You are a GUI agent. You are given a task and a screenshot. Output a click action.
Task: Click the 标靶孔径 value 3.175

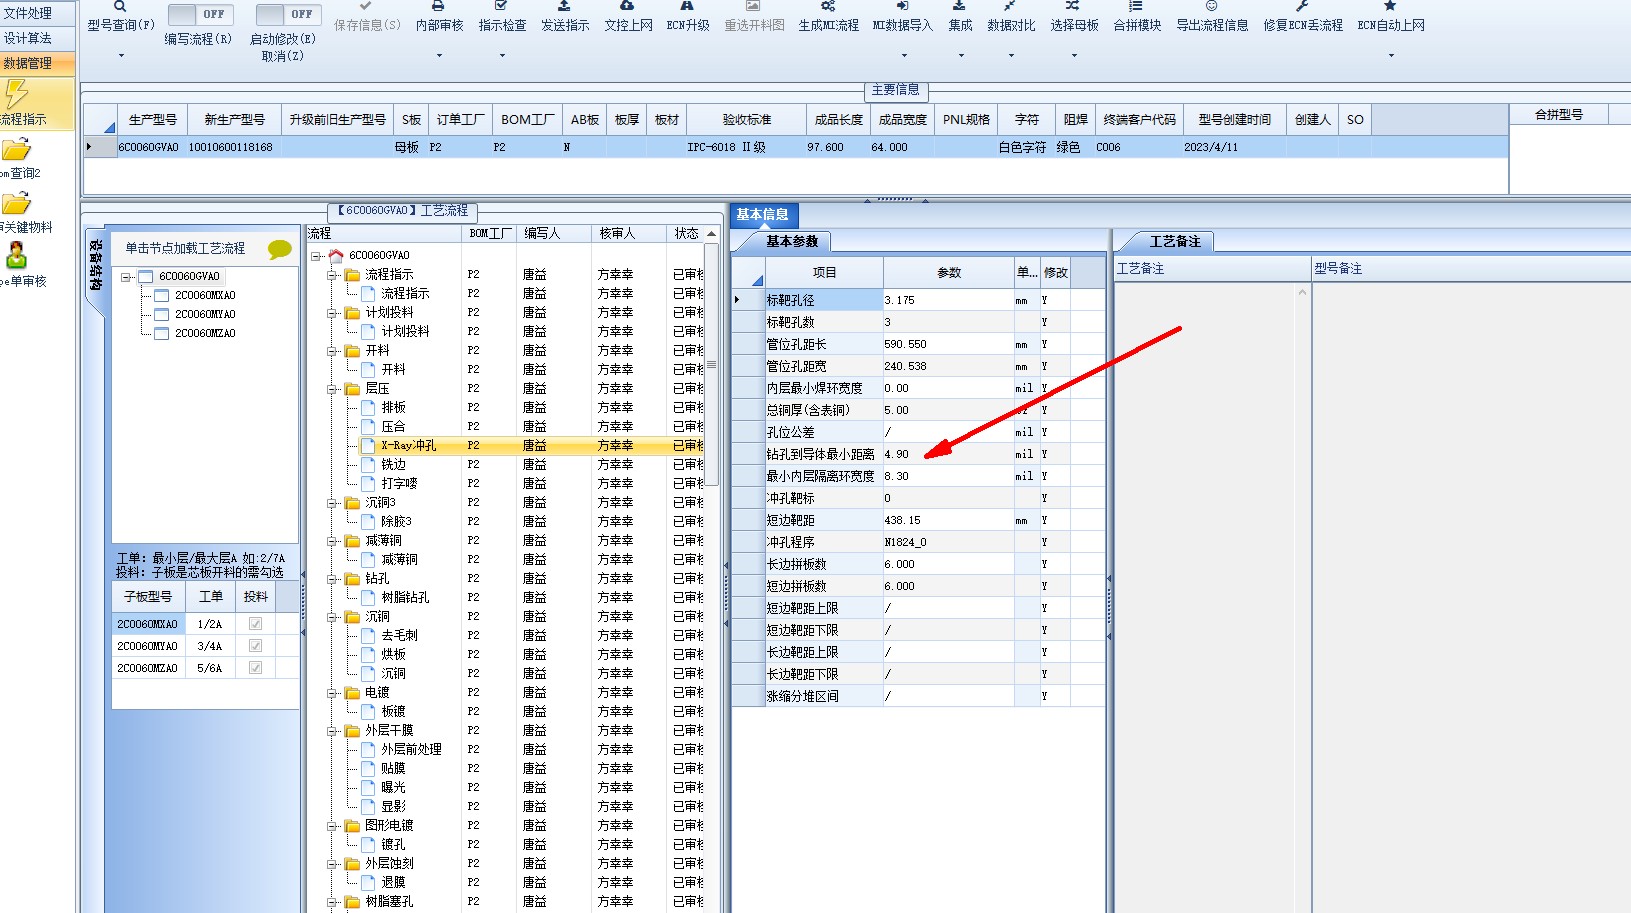(x=948, y=300)
